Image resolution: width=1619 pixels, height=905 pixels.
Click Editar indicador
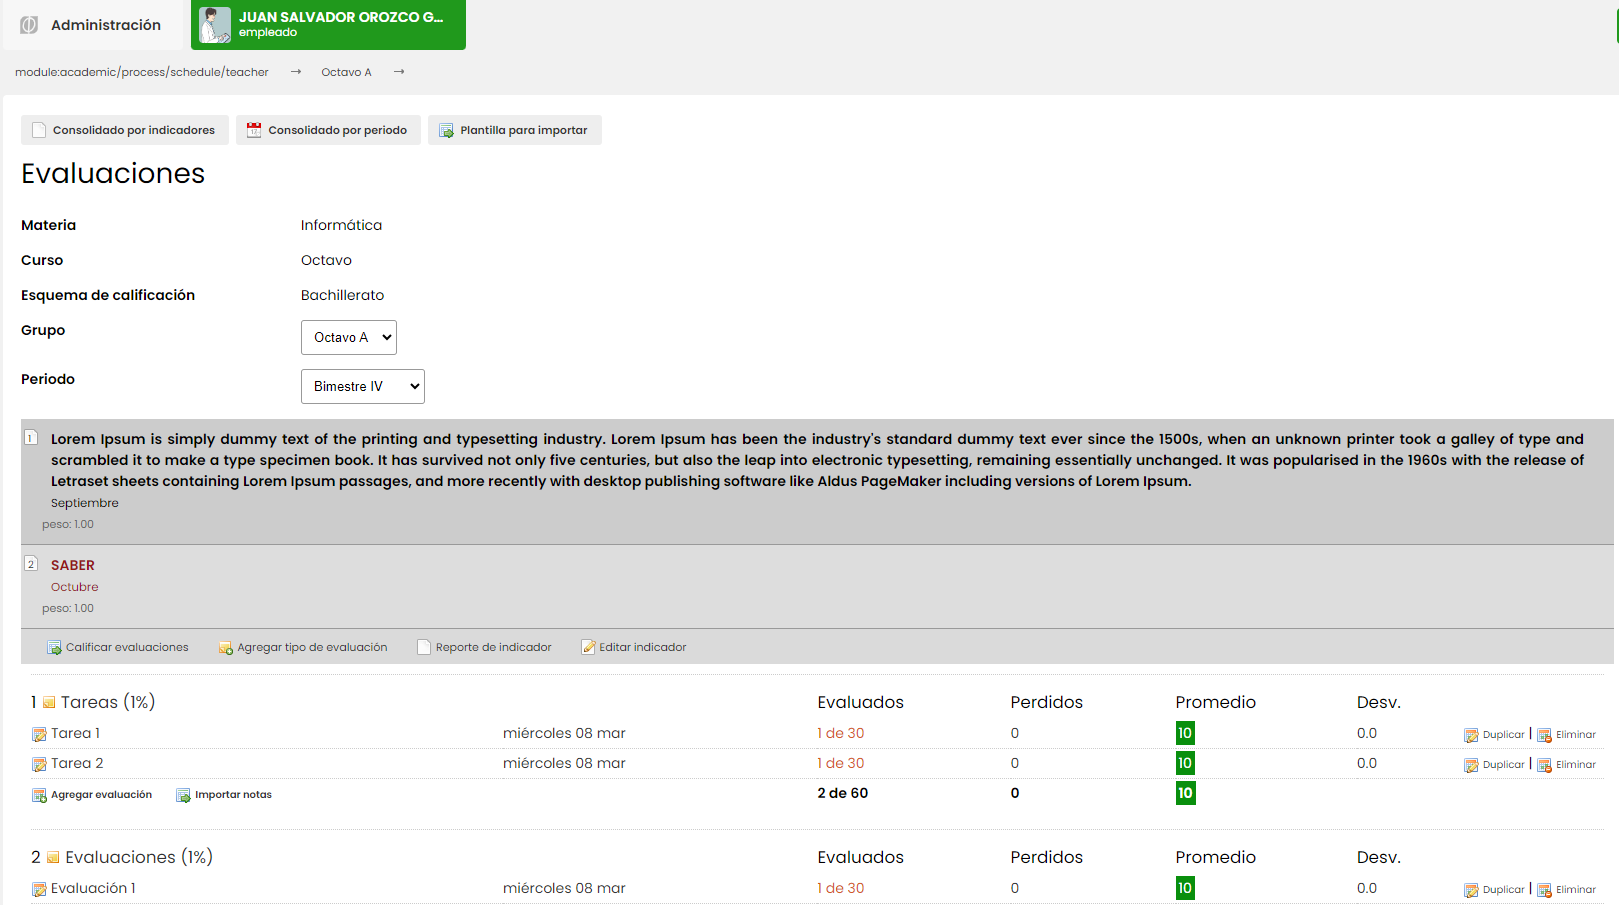[x=634, y=647]
